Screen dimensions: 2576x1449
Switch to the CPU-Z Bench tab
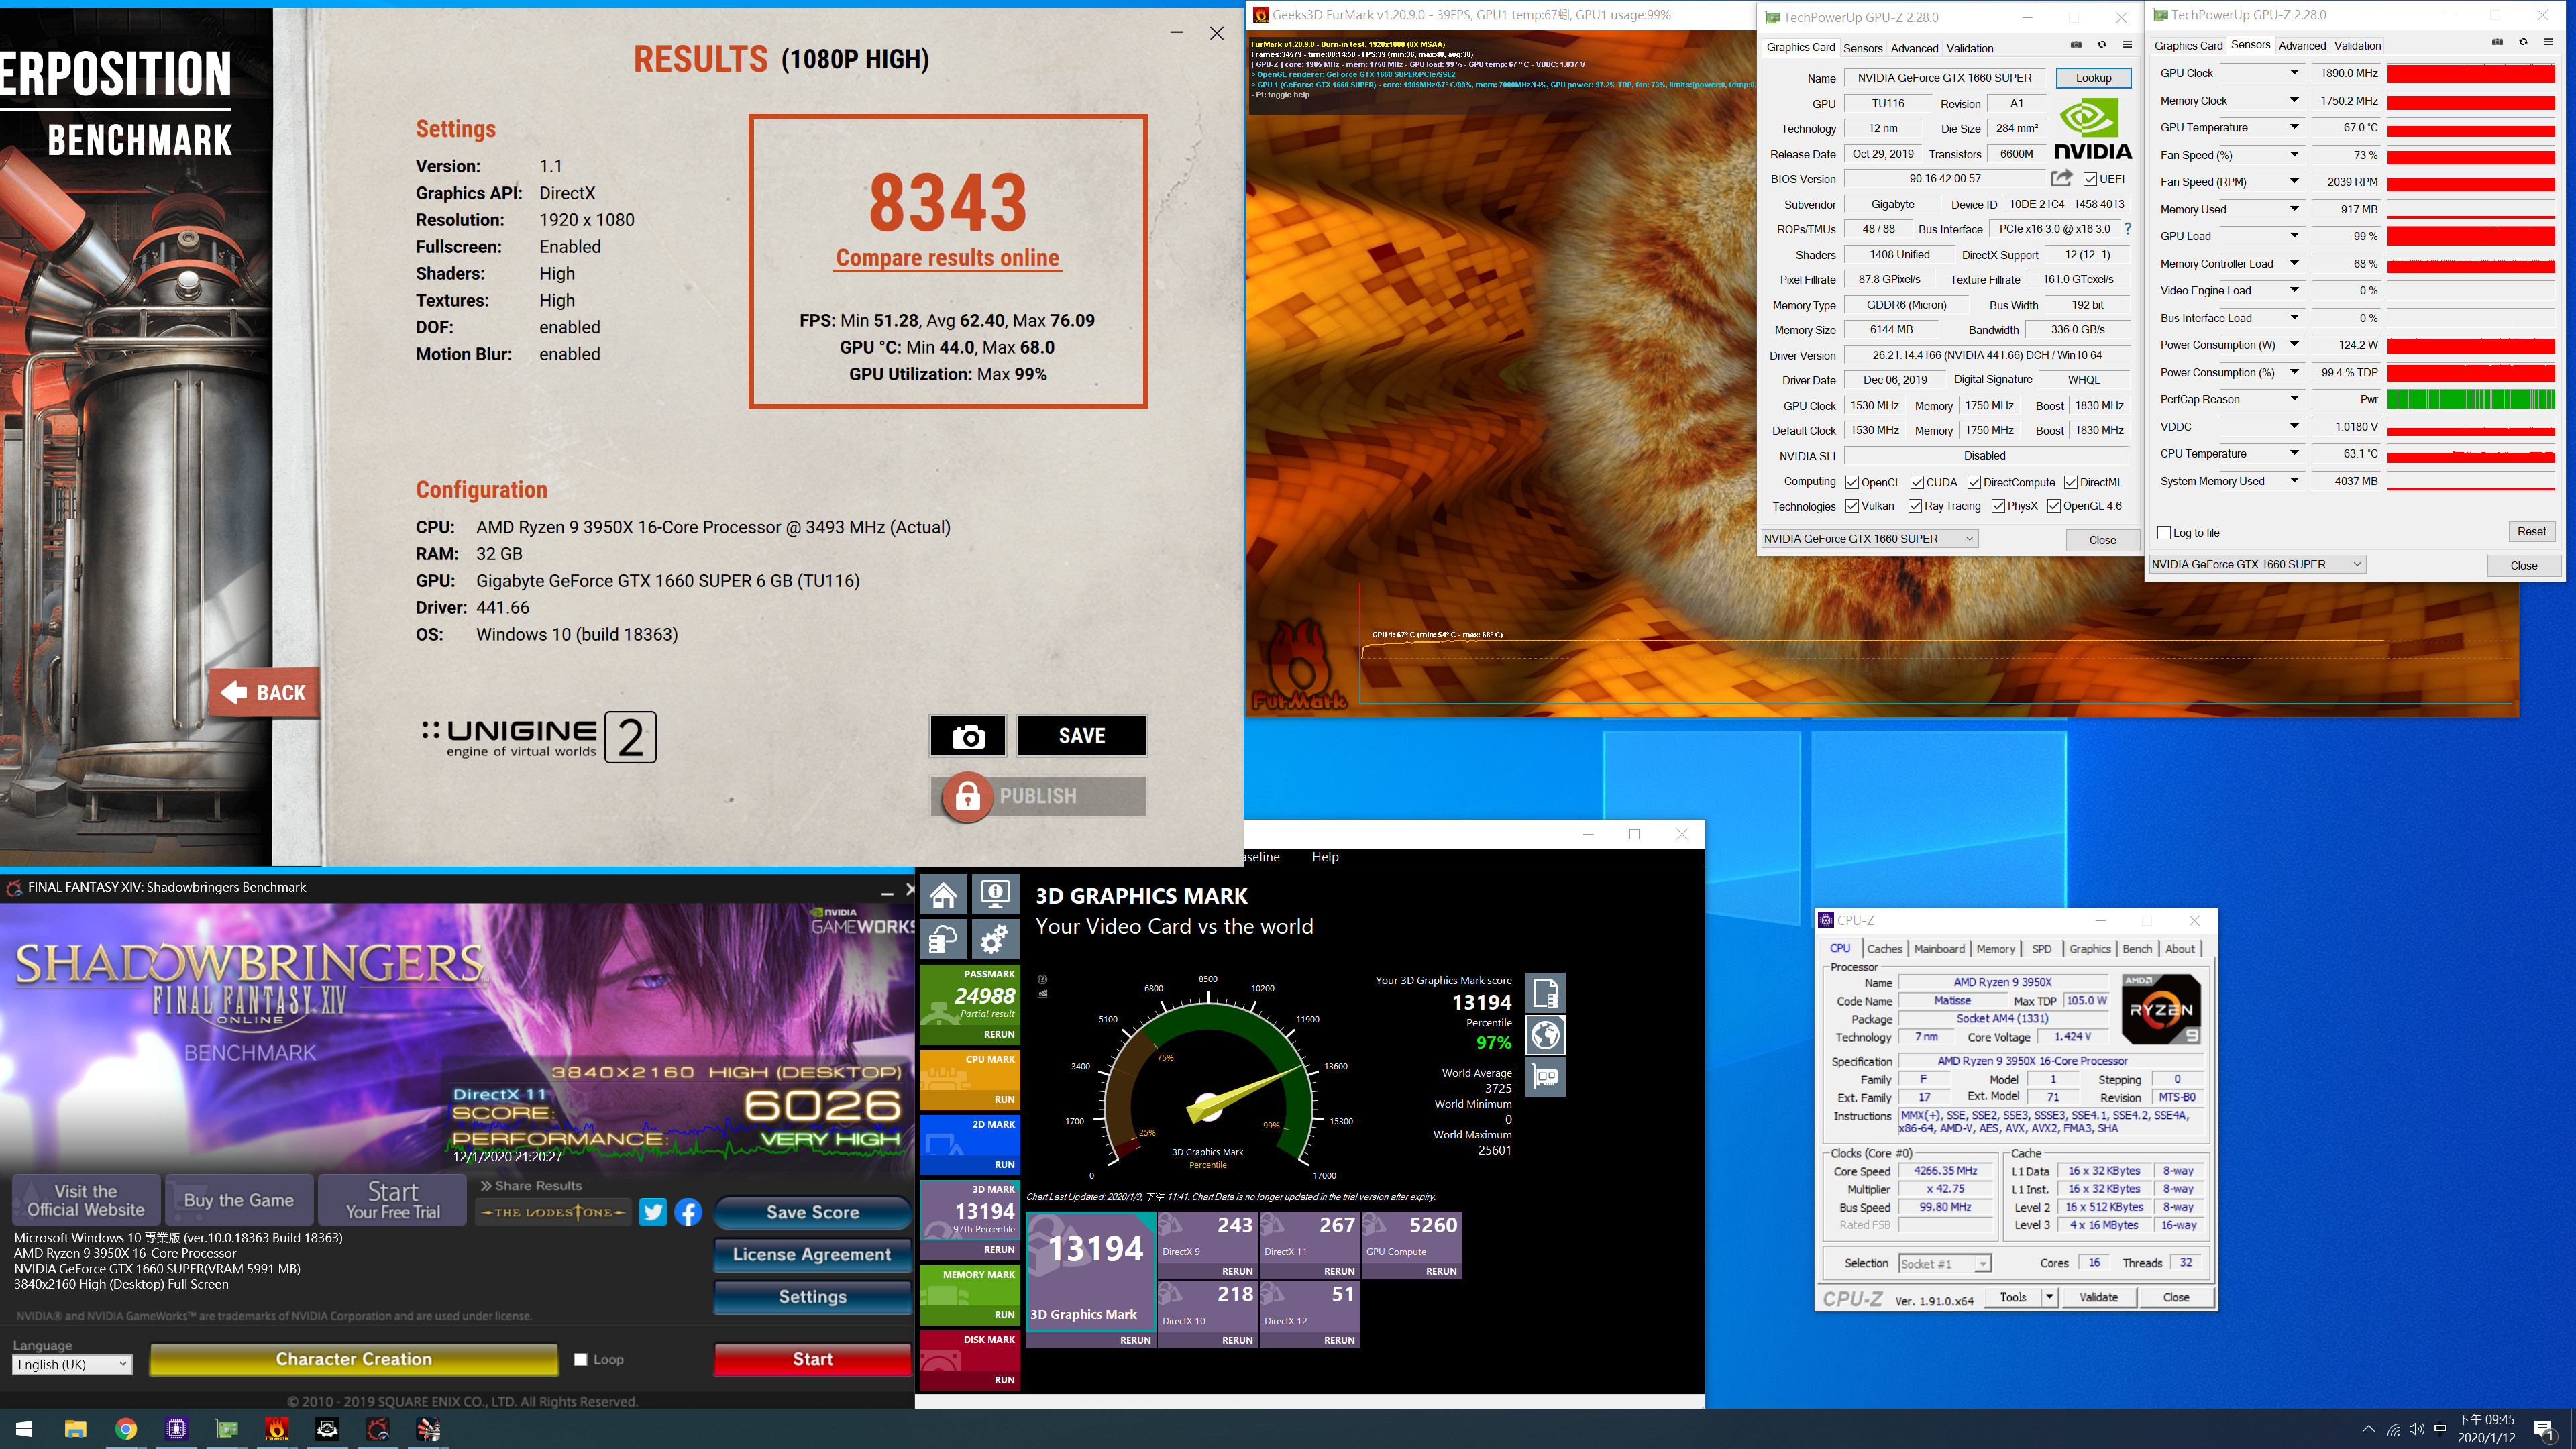tap(2137, 949)
